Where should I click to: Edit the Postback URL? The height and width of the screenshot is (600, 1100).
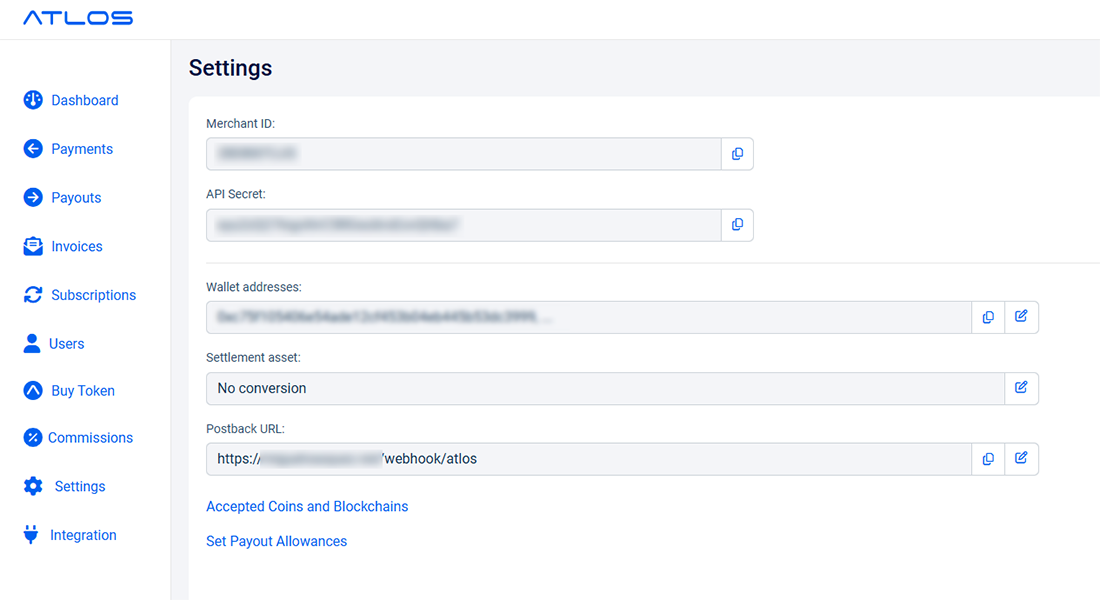coord(1021,459)
